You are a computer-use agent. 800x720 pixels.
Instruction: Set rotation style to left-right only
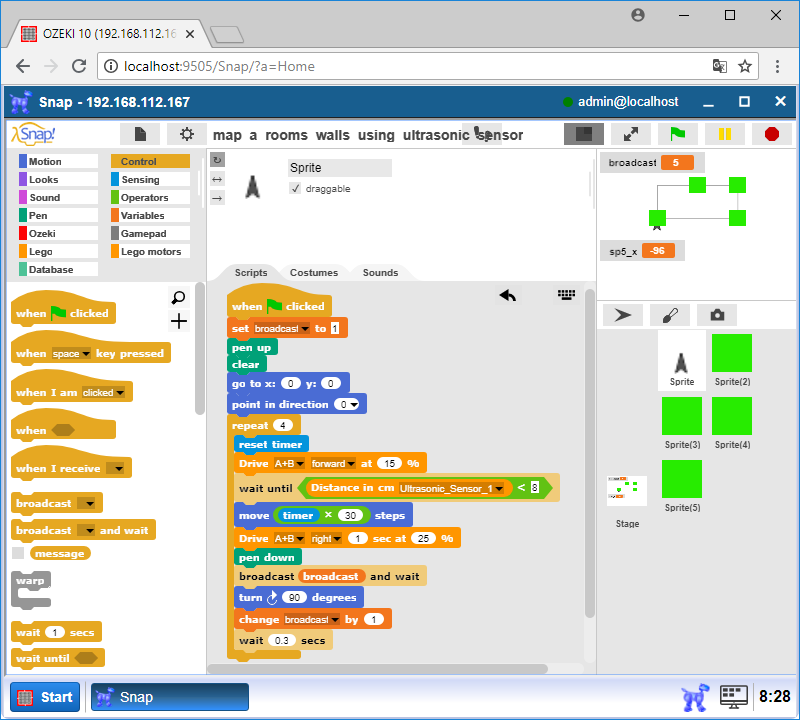217,179
